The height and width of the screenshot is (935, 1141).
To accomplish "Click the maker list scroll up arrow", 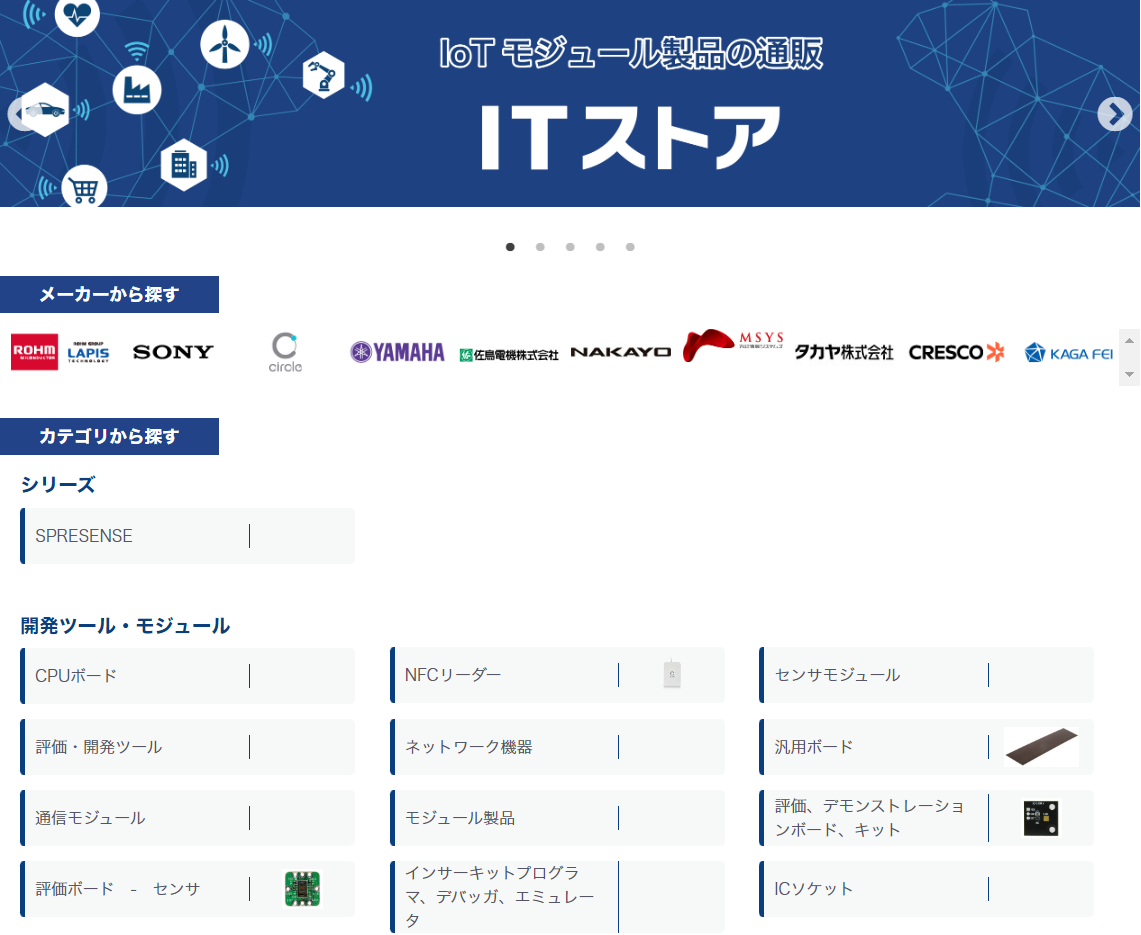I will click(x=1129, y=341).
